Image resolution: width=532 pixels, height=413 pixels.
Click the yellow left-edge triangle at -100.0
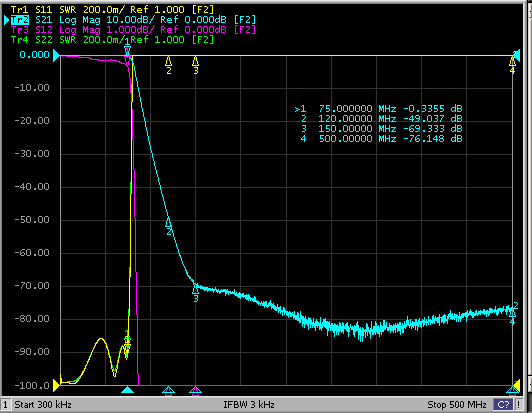[56, 386]
